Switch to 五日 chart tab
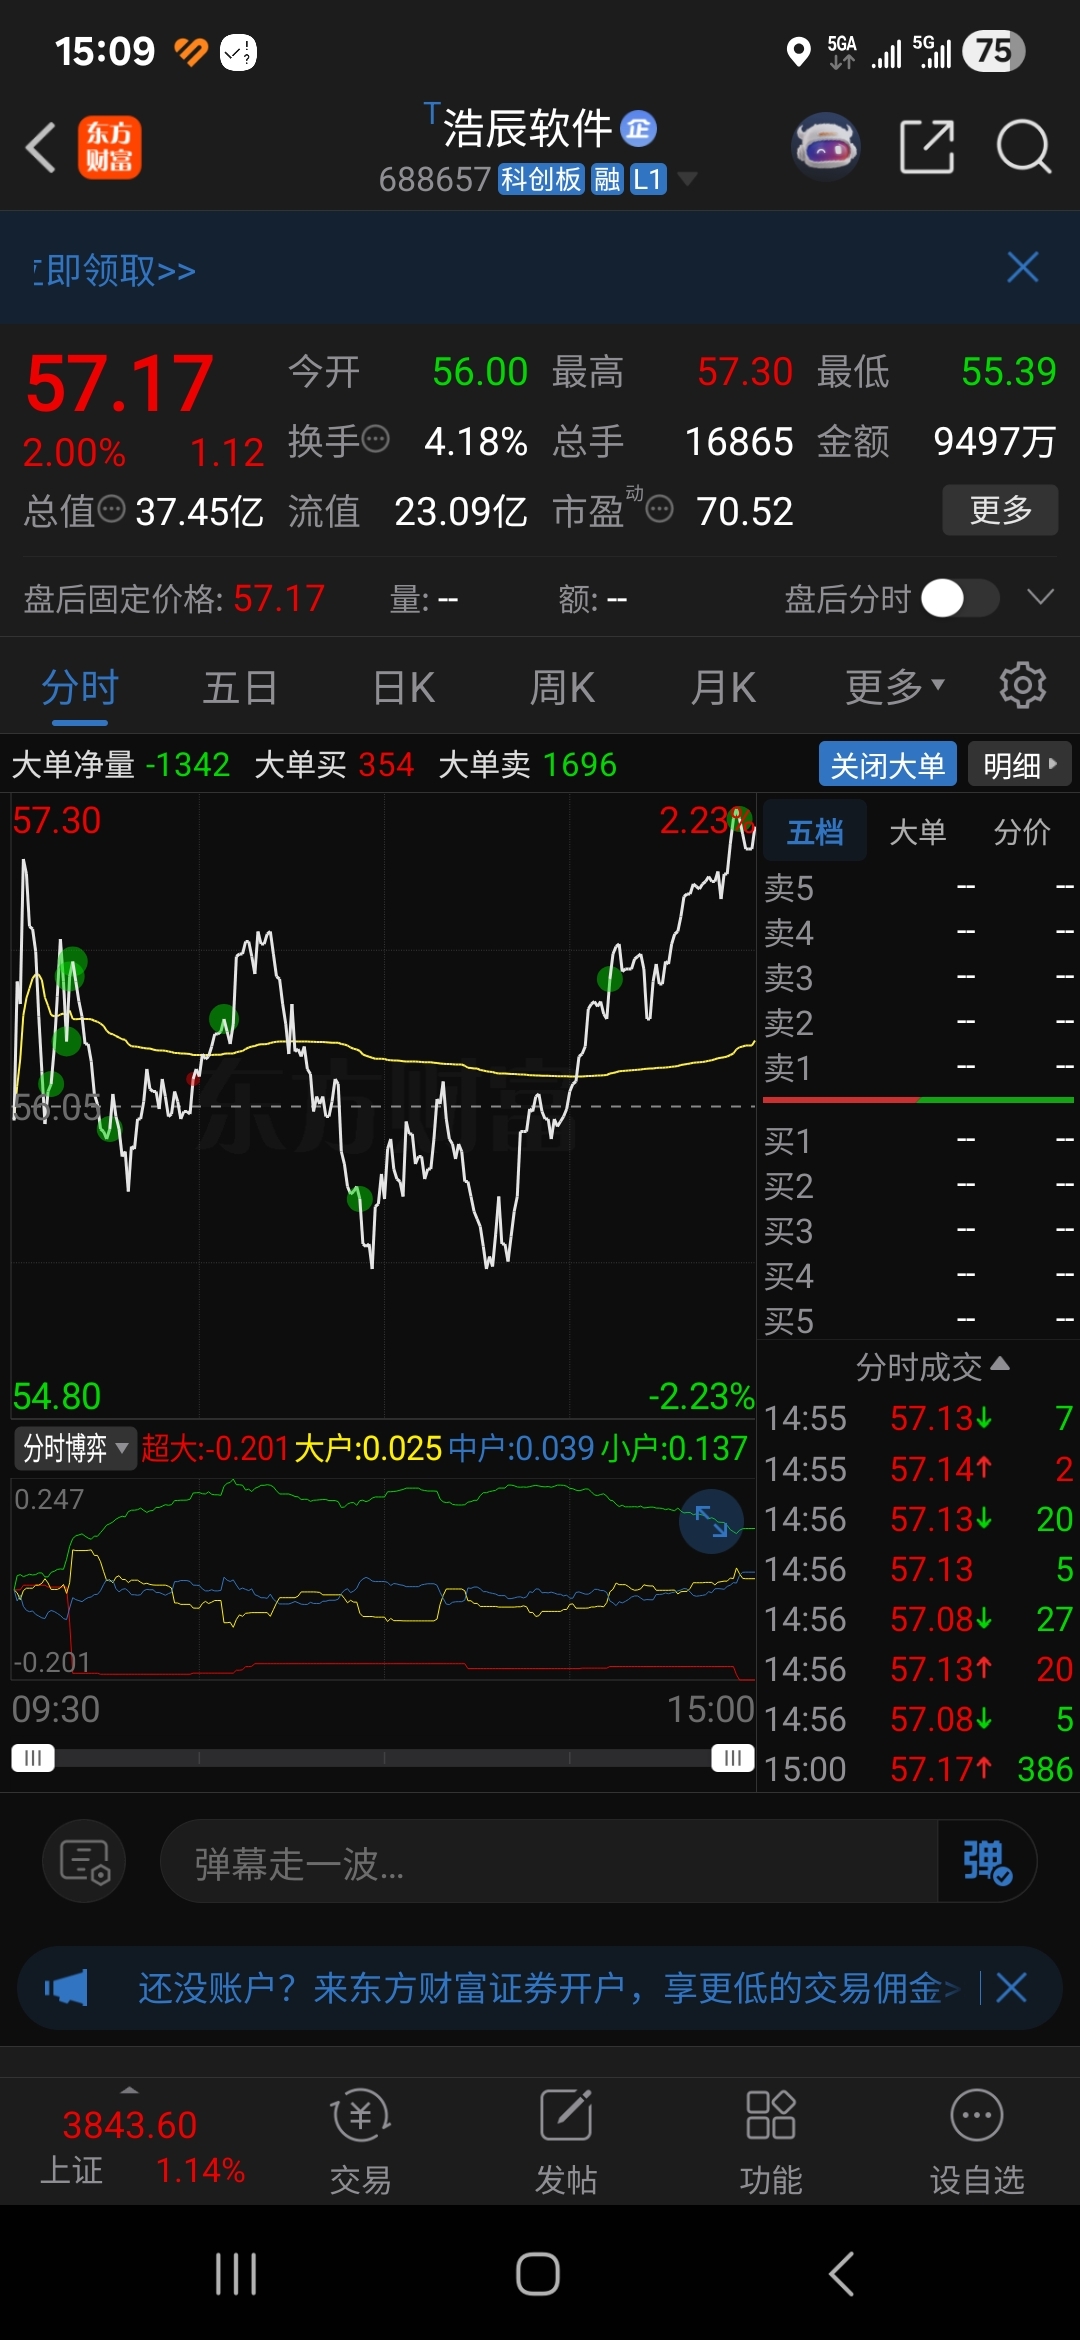This screenshot has width=1080, height=2340. [x=240, y=687]
